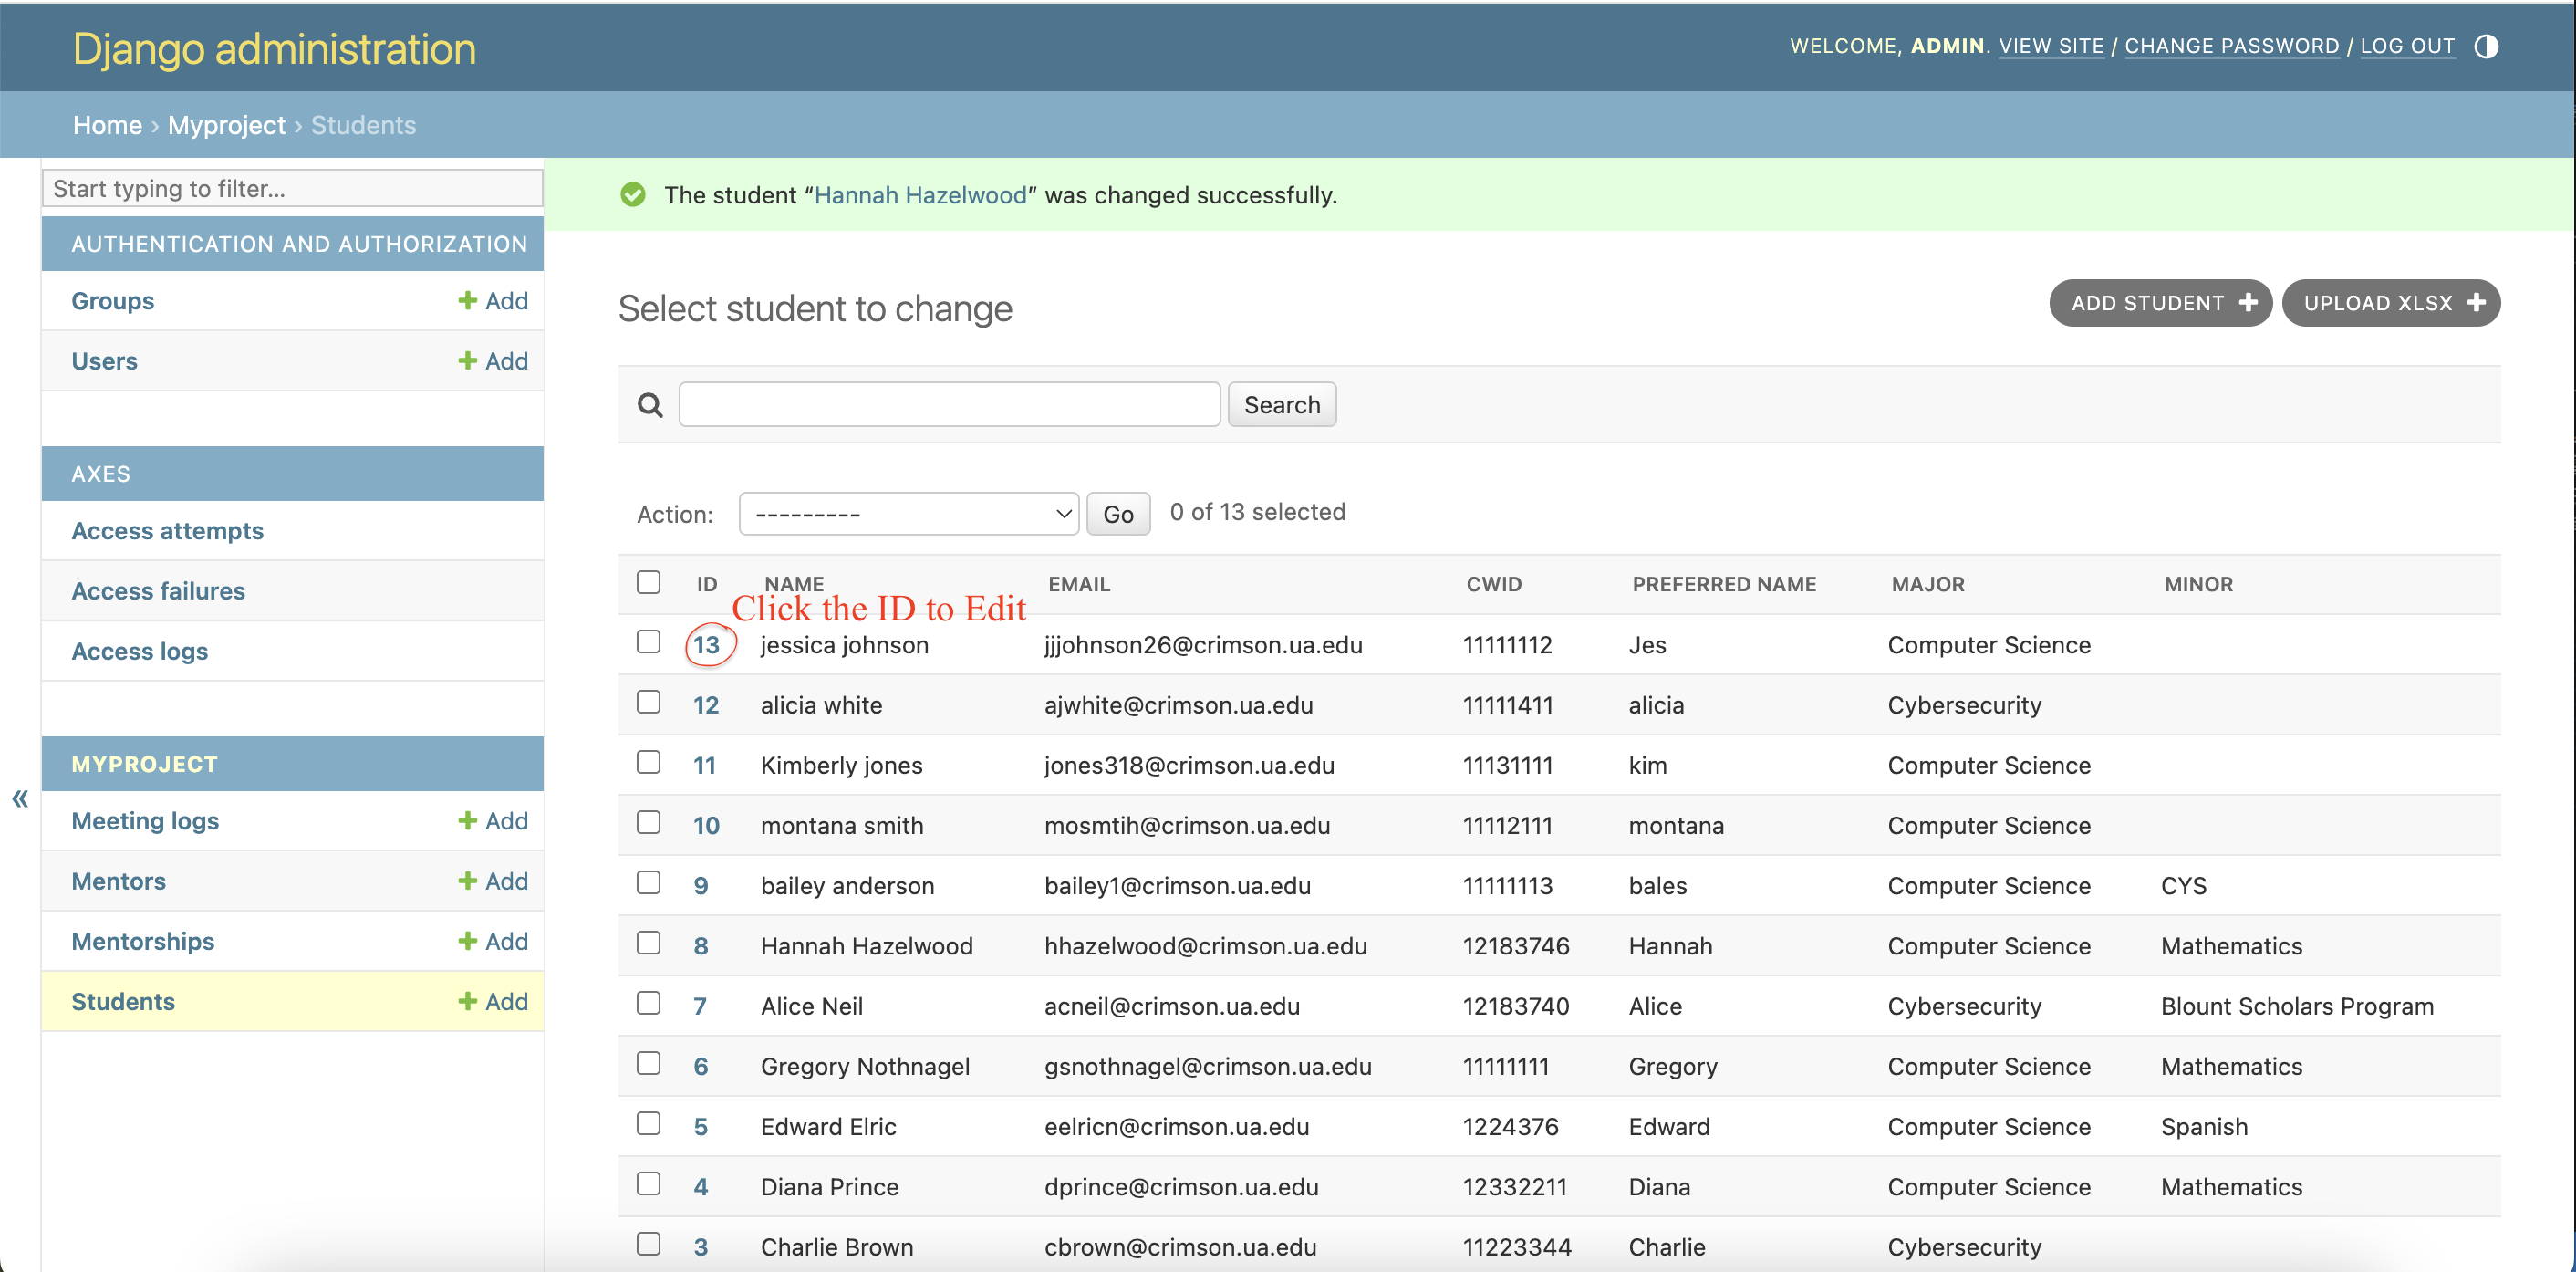The width and height of the screenshot is (2576, 1272).
Task: Check the select-all checkbox in the table header
Action: pyautogui.click(x=648, y=582)
